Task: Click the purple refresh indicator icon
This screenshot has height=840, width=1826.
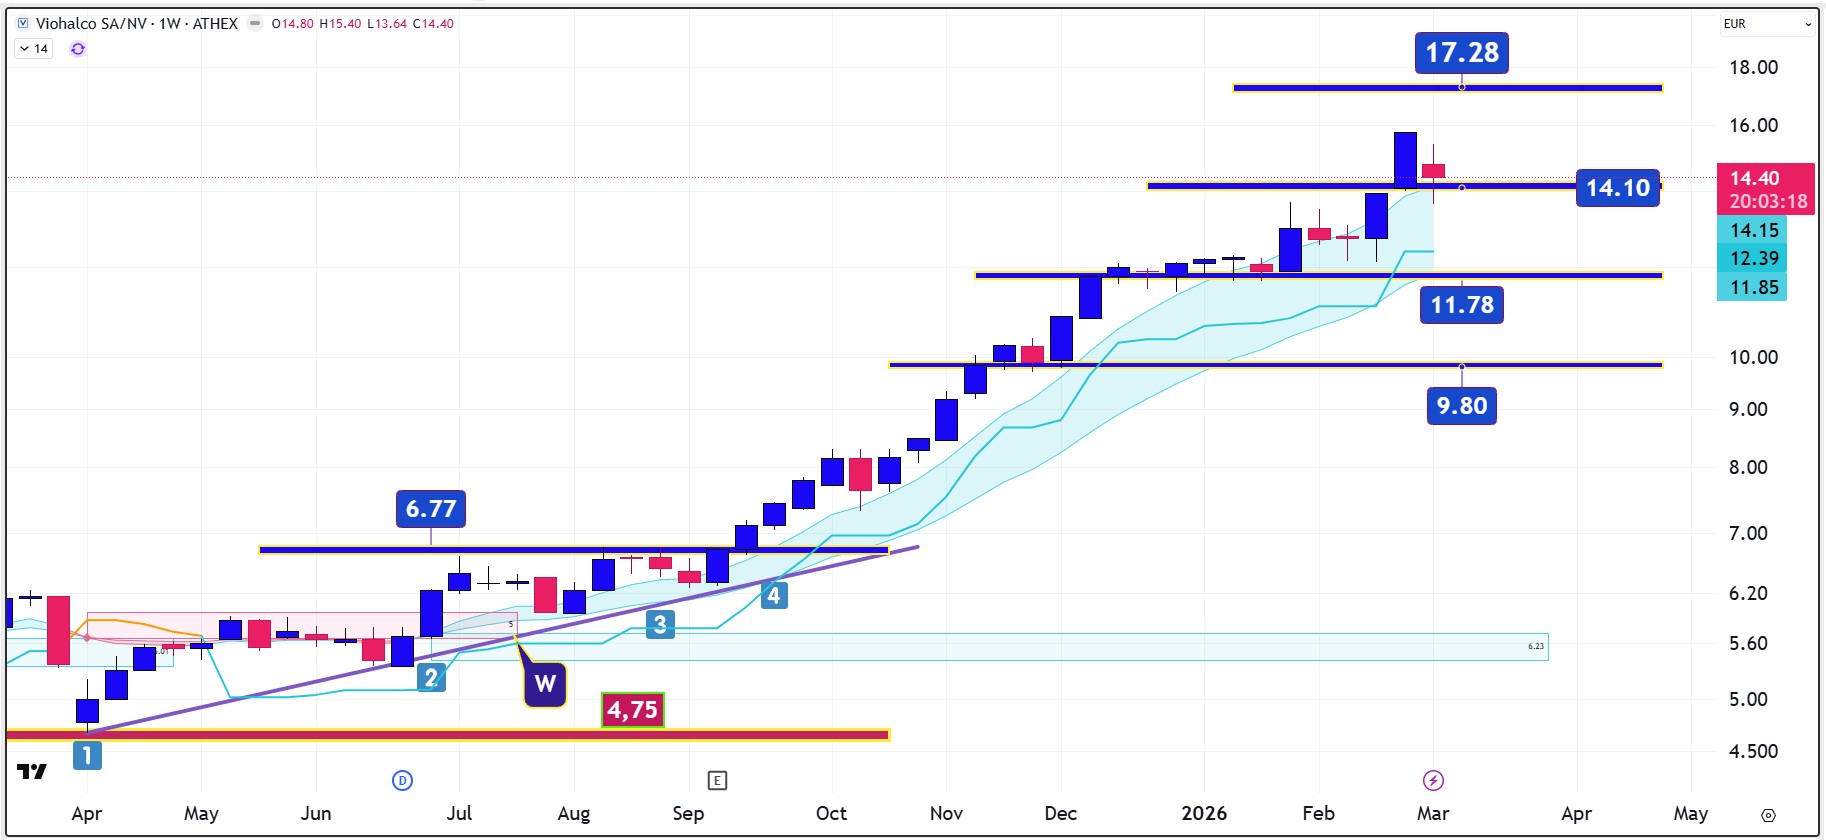Action: pos(78,49)
